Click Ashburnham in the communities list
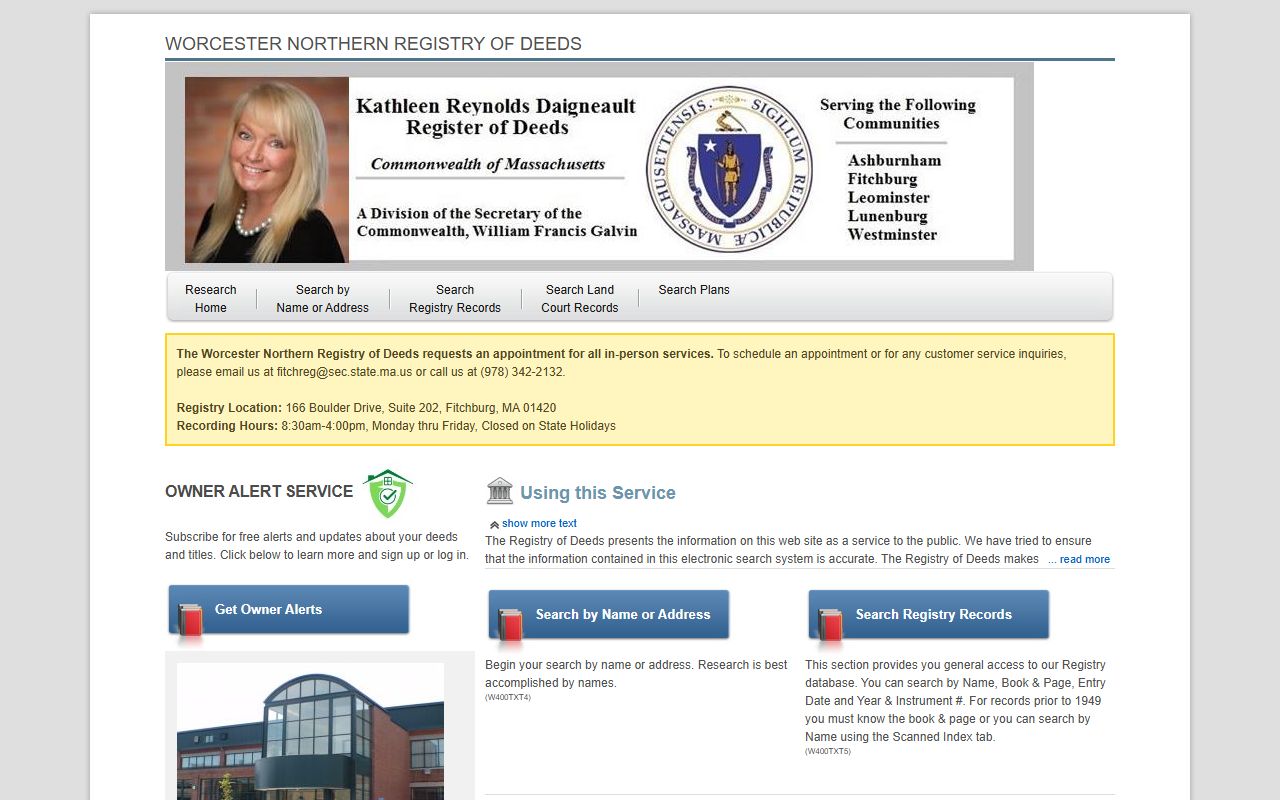Viewport: 1280px width, 800px height. 894,161
